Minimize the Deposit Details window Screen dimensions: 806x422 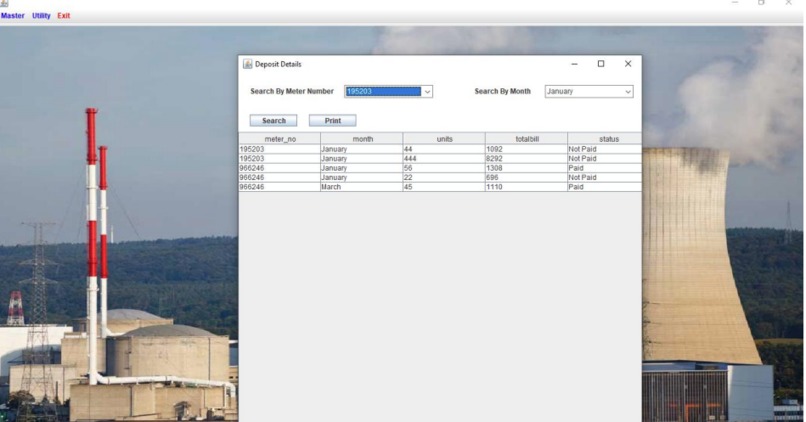coord(574,64)
